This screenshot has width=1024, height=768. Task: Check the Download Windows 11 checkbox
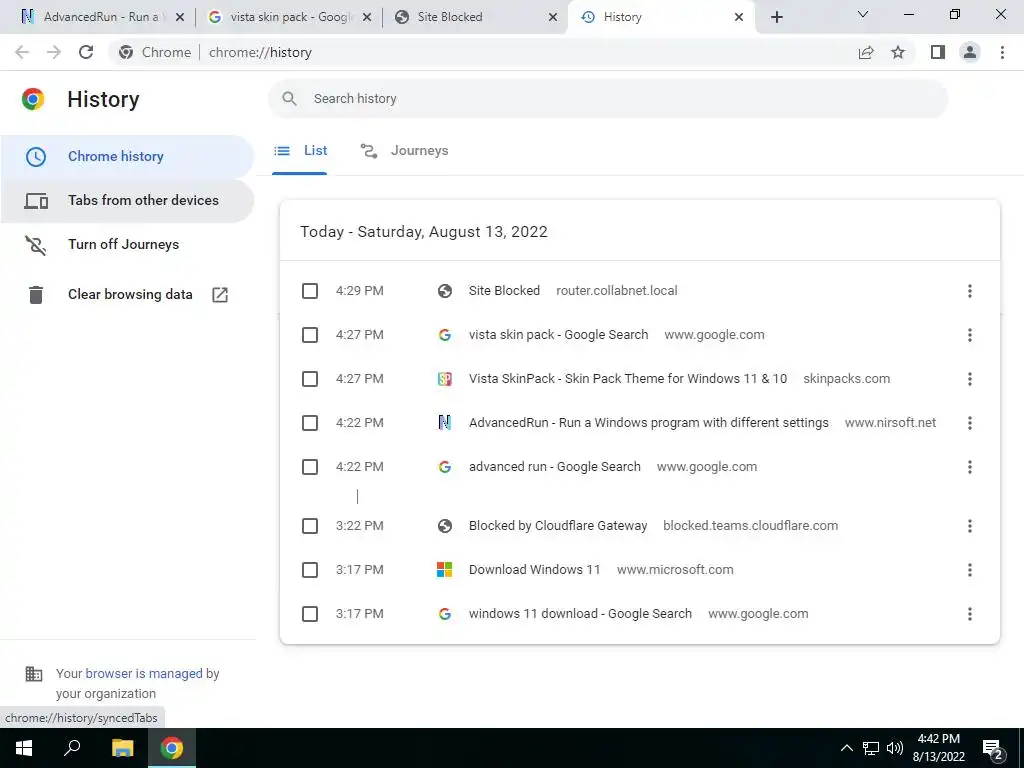tap(310, 570)
